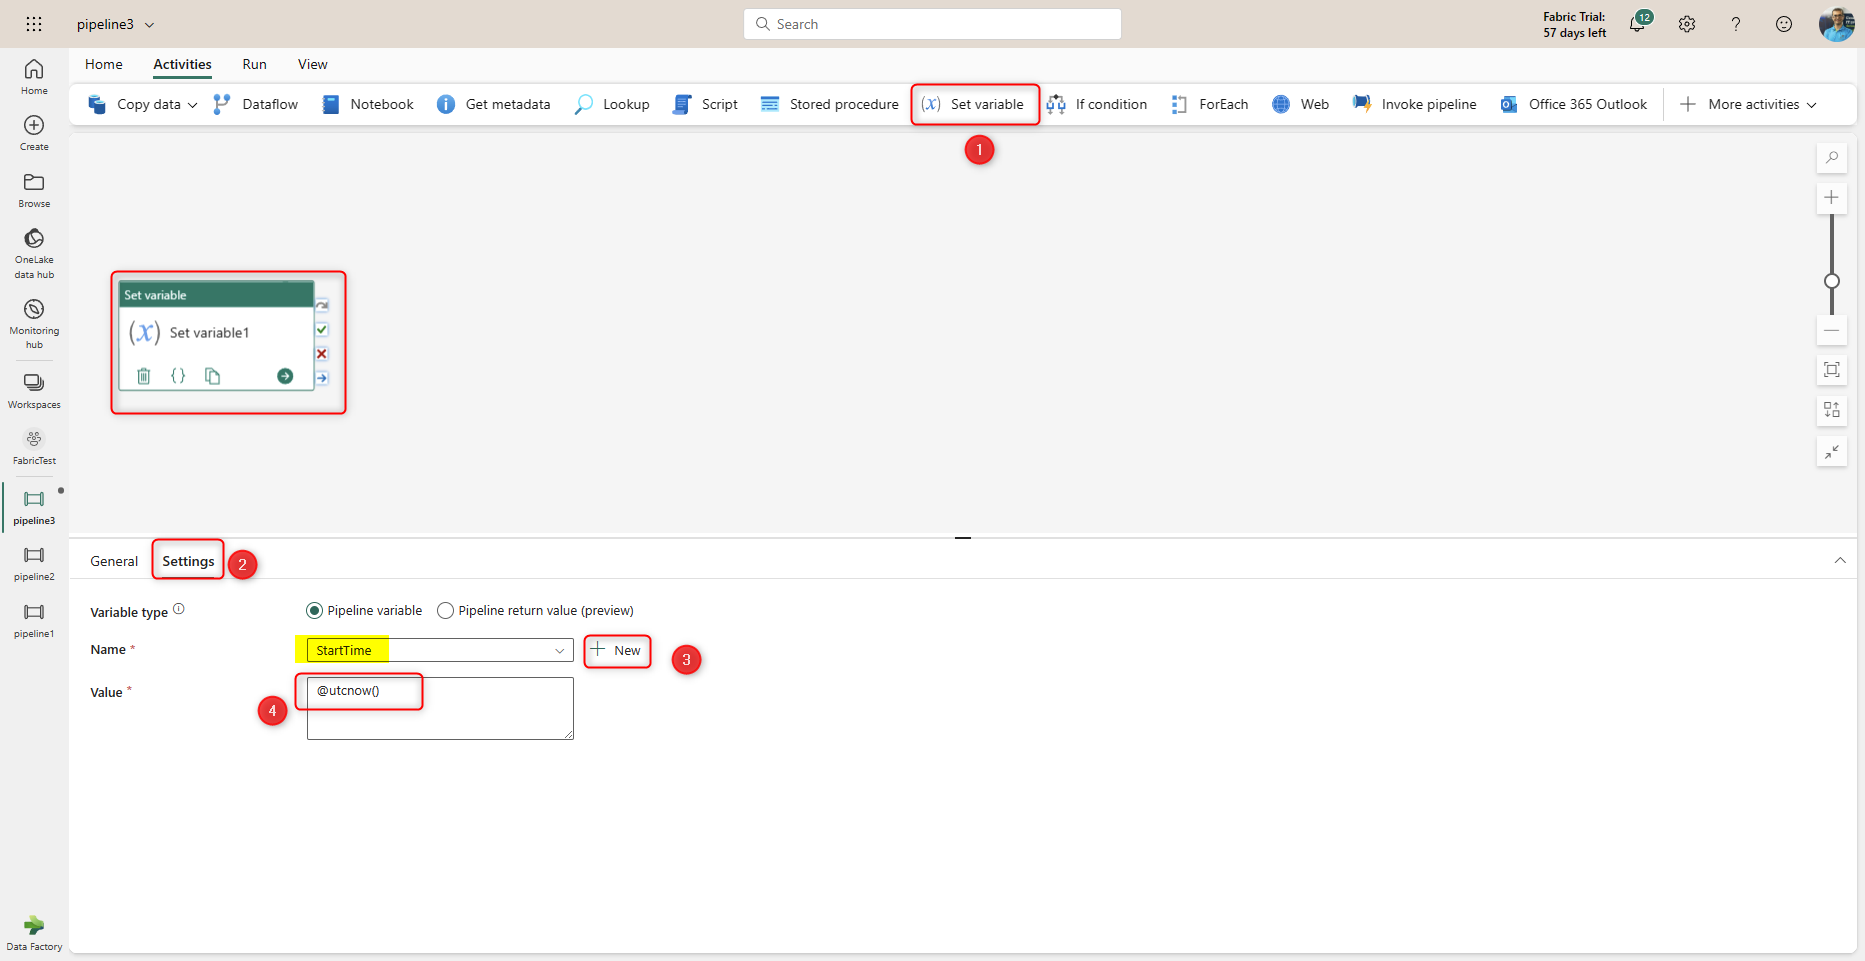Open Monitoring hub from sidebar

[34, 323]
